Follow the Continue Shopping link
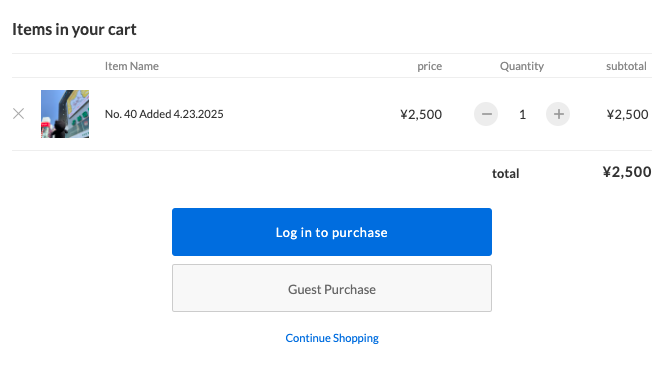 tap(332, 338)
